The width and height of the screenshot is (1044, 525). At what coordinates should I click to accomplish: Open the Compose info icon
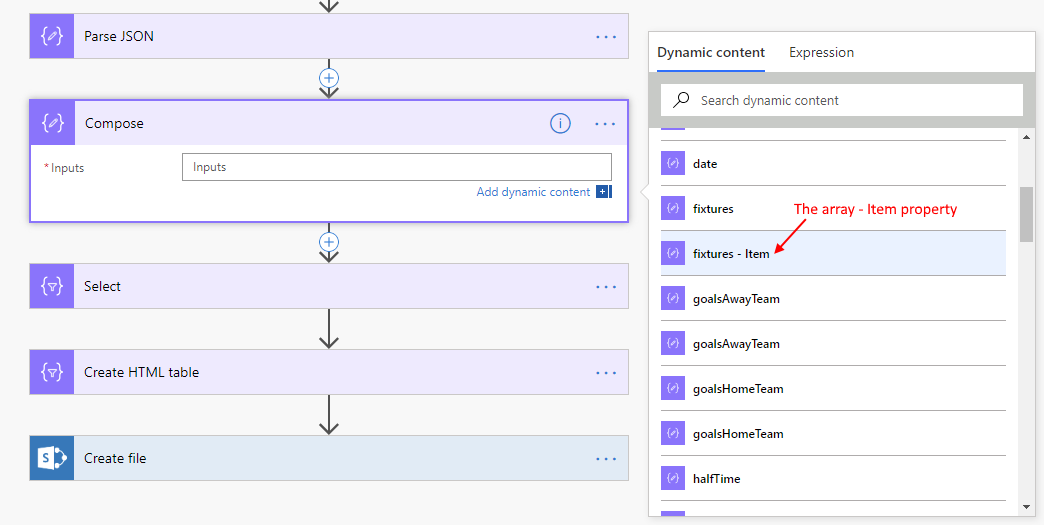pyautogui.click(x=560, y=124)
